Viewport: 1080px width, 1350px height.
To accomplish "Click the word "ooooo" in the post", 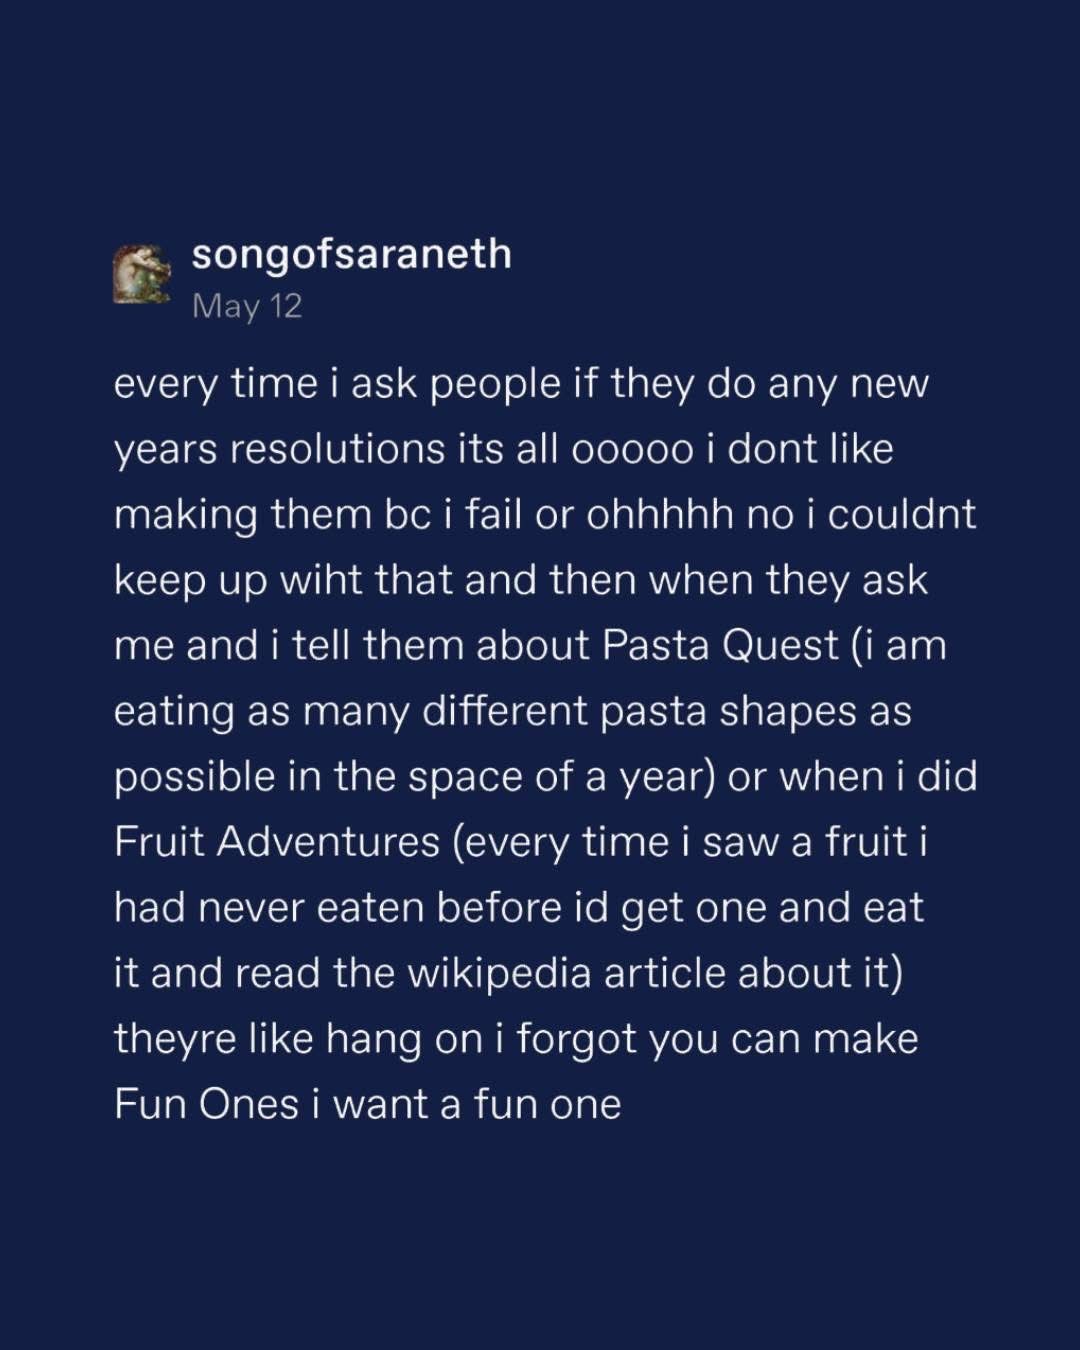I will coord(631,449).
